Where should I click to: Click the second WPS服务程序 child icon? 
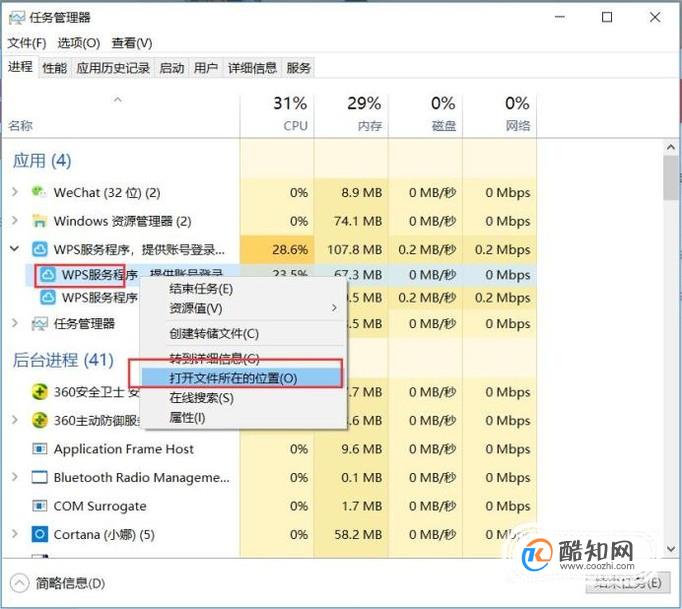pyautogui.click(x=47, y=298)
